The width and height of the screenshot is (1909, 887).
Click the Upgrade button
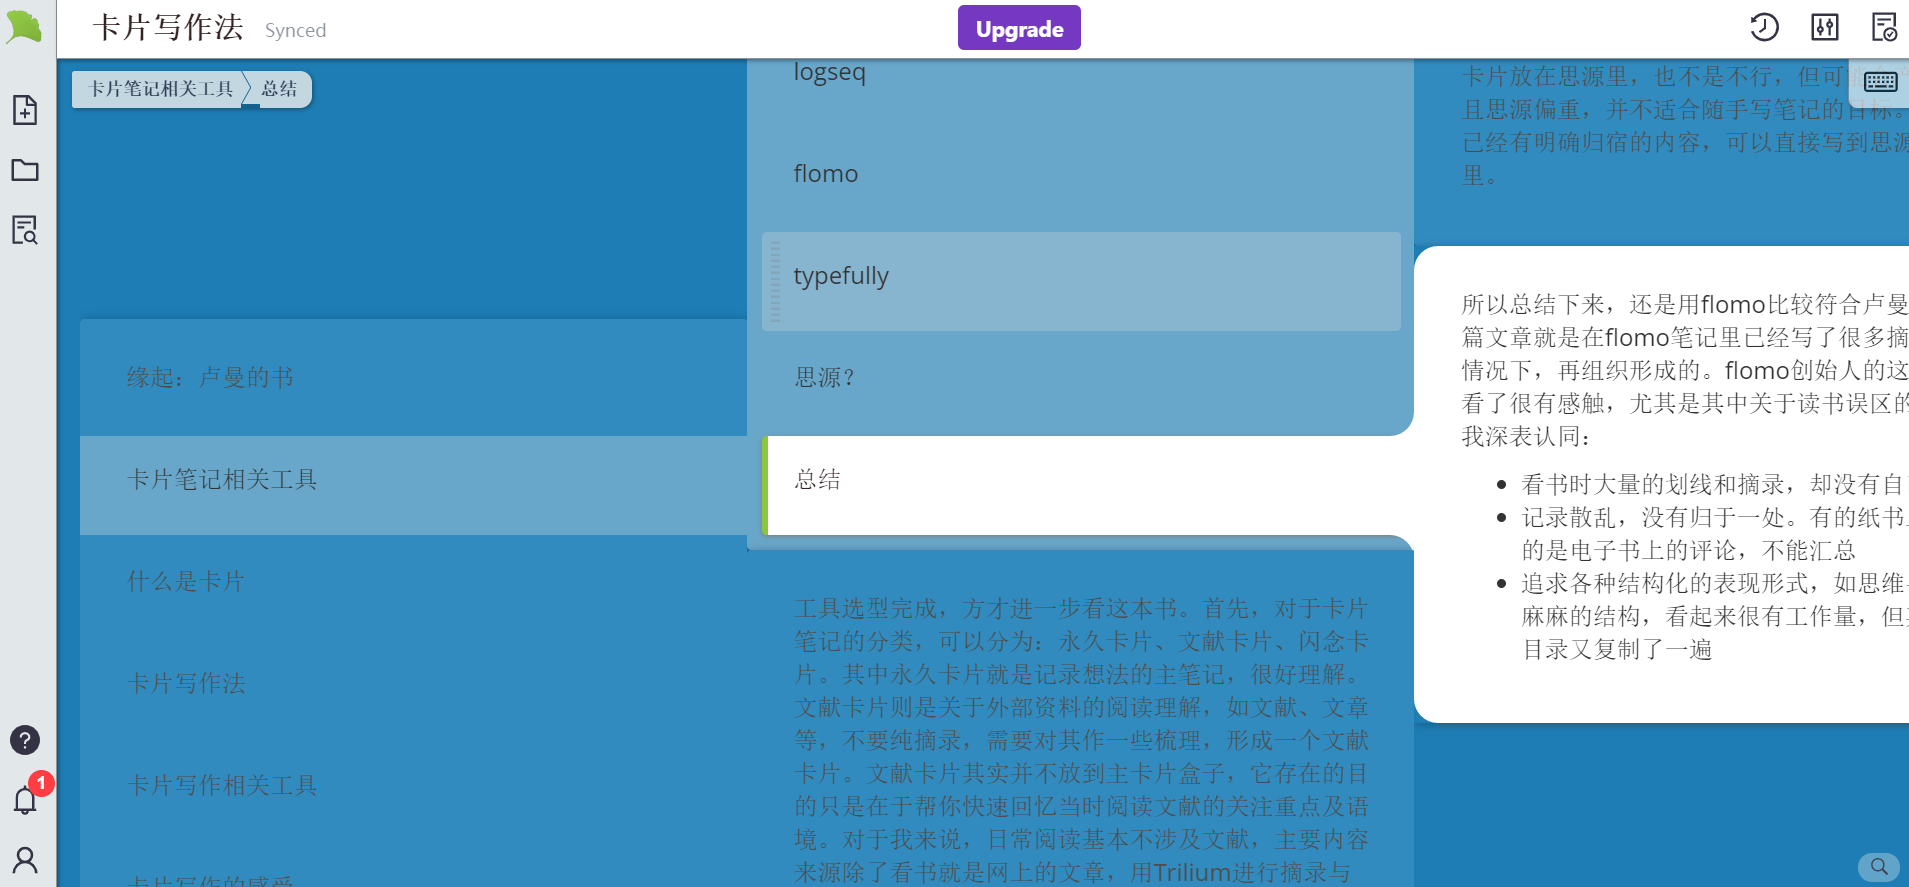click(x=1019, y=28)
